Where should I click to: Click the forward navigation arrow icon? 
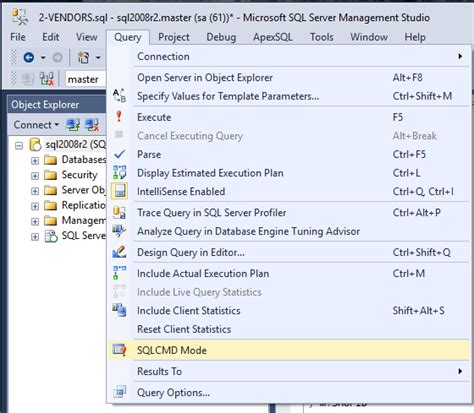tap(57, 58)
